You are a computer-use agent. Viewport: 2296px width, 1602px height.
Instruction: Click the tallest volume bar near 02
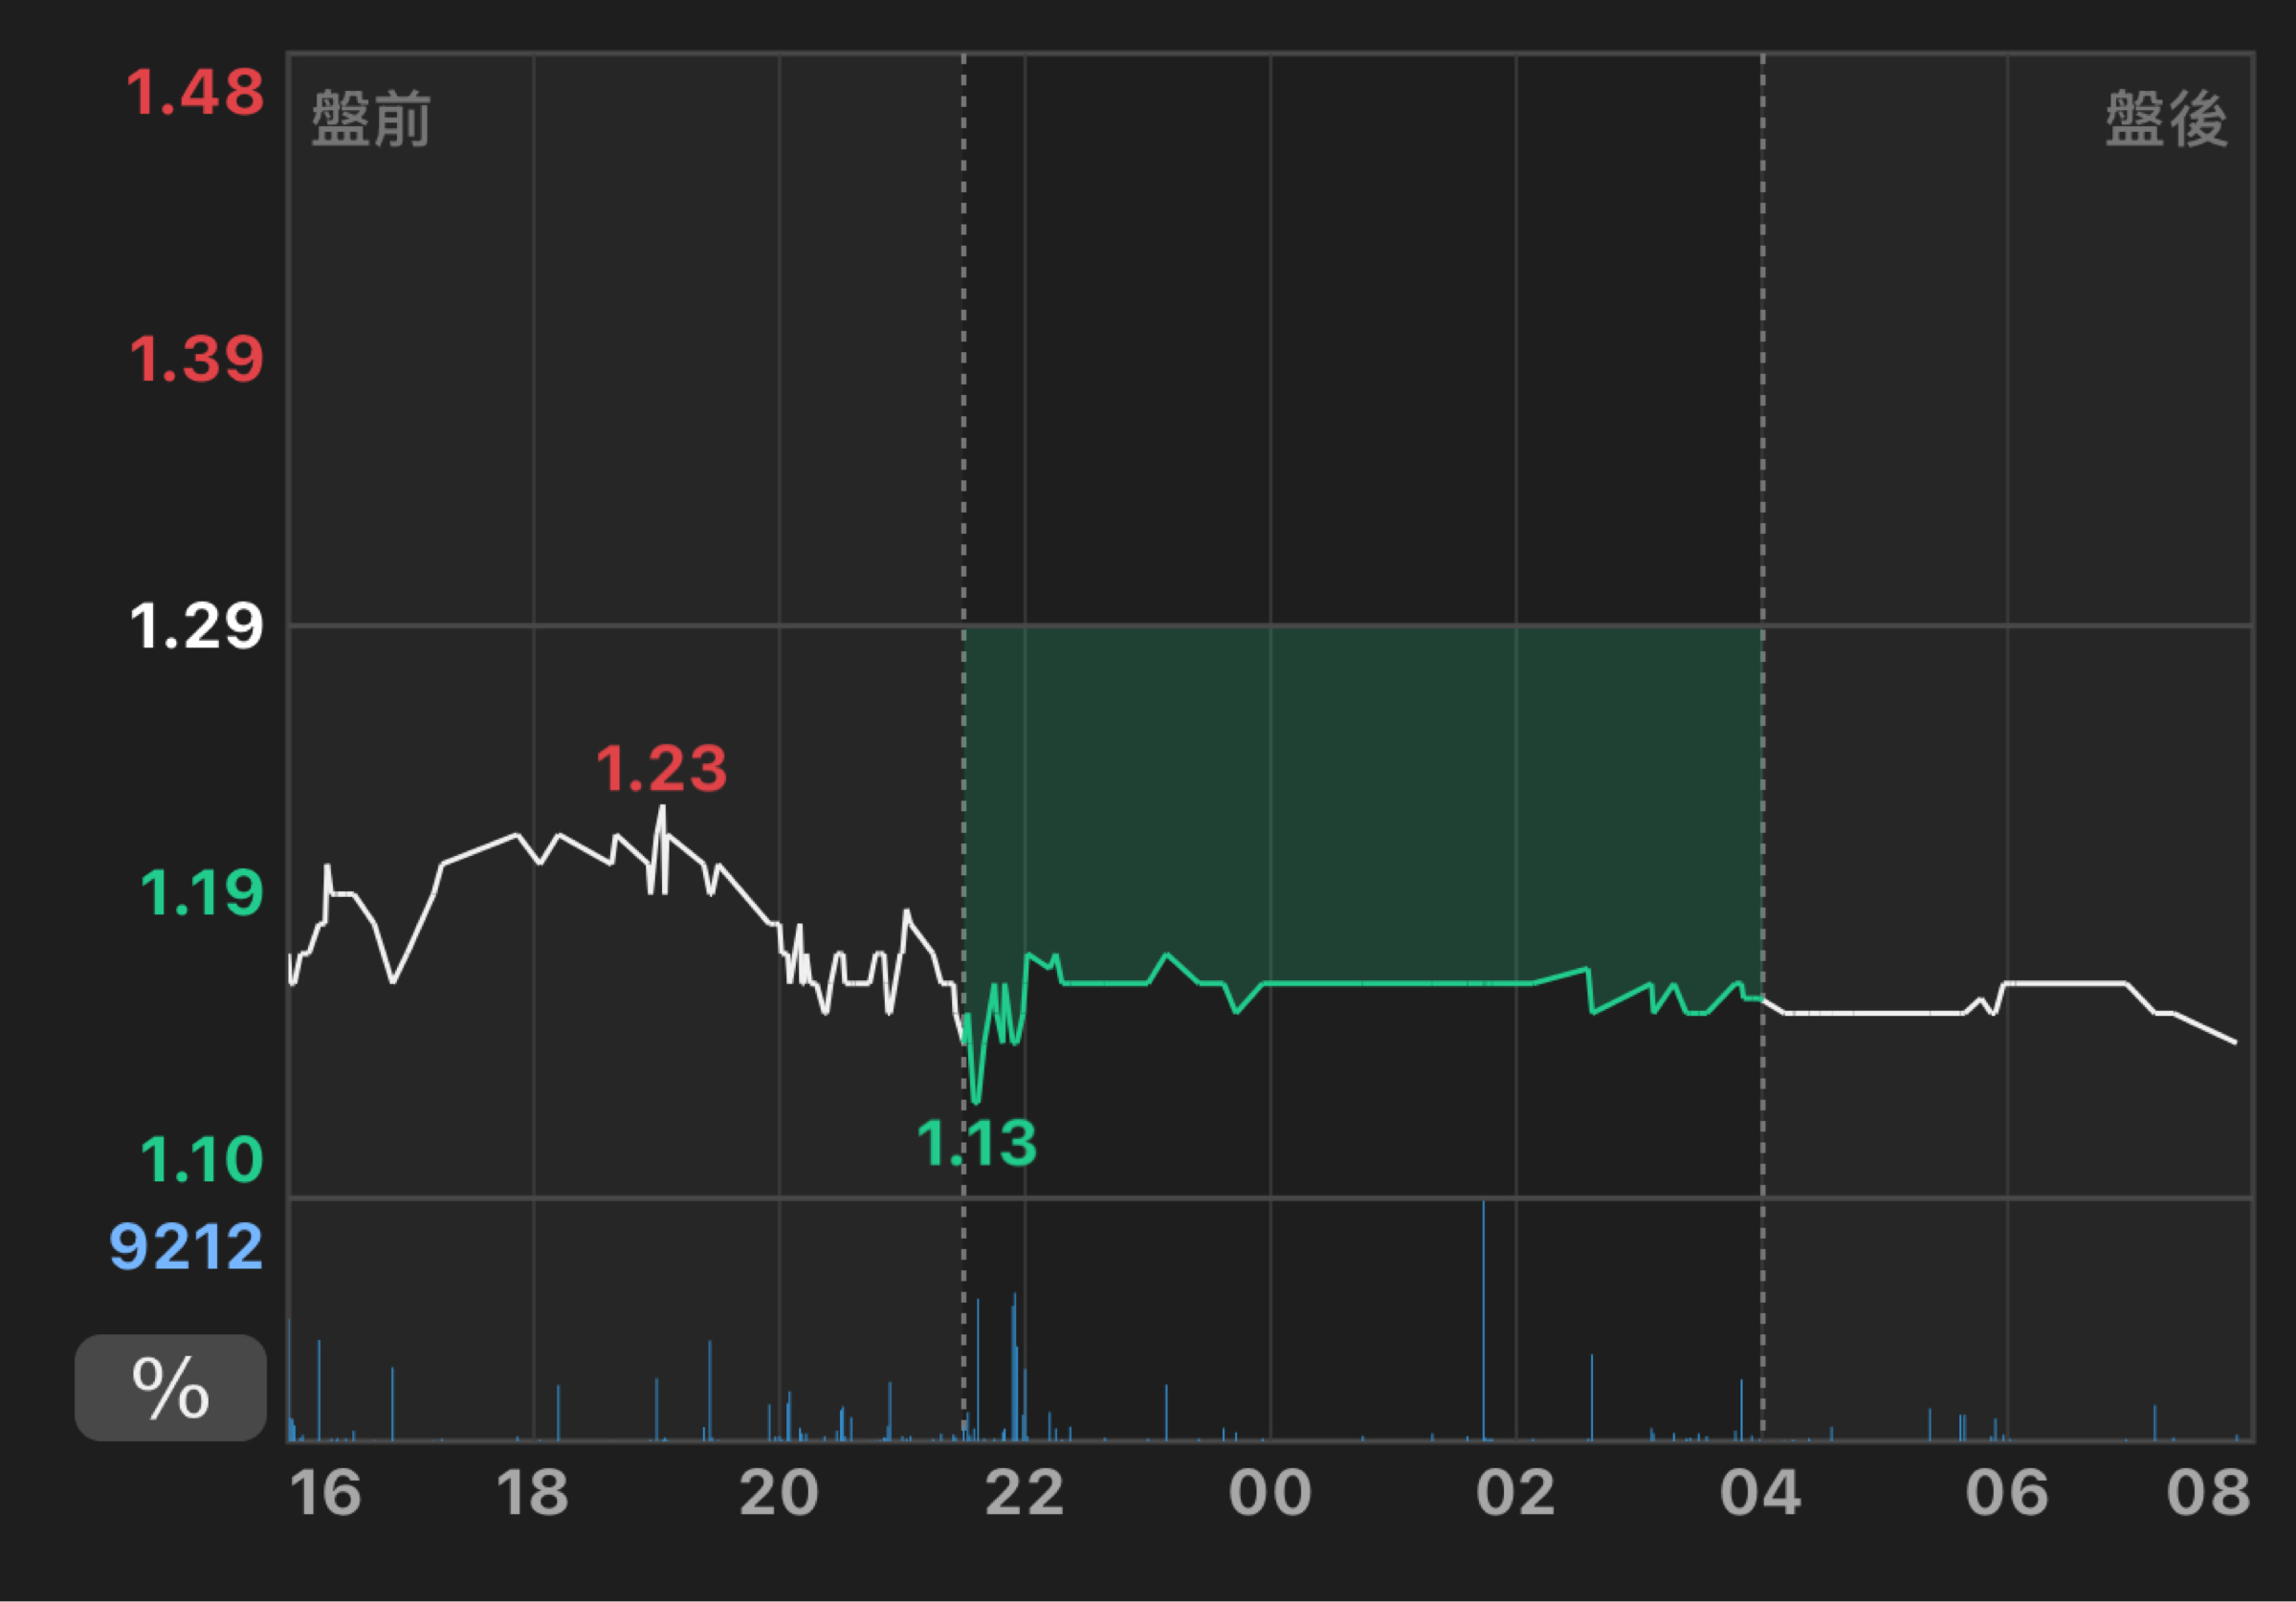[x=1483, y=1320]
